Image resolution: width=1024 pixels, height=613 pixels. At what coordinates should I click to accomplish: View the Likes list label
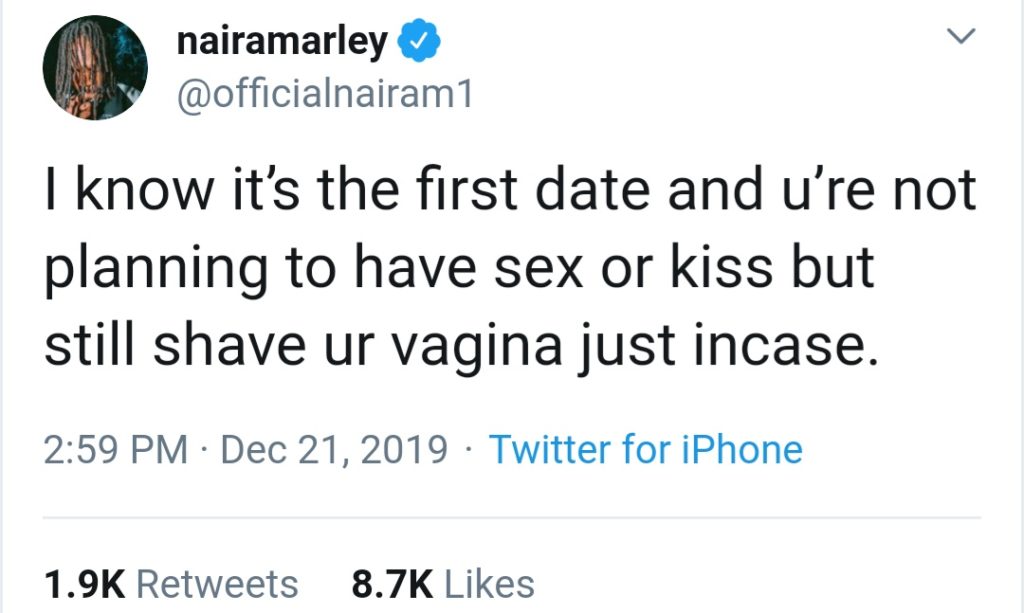(488, 584)
